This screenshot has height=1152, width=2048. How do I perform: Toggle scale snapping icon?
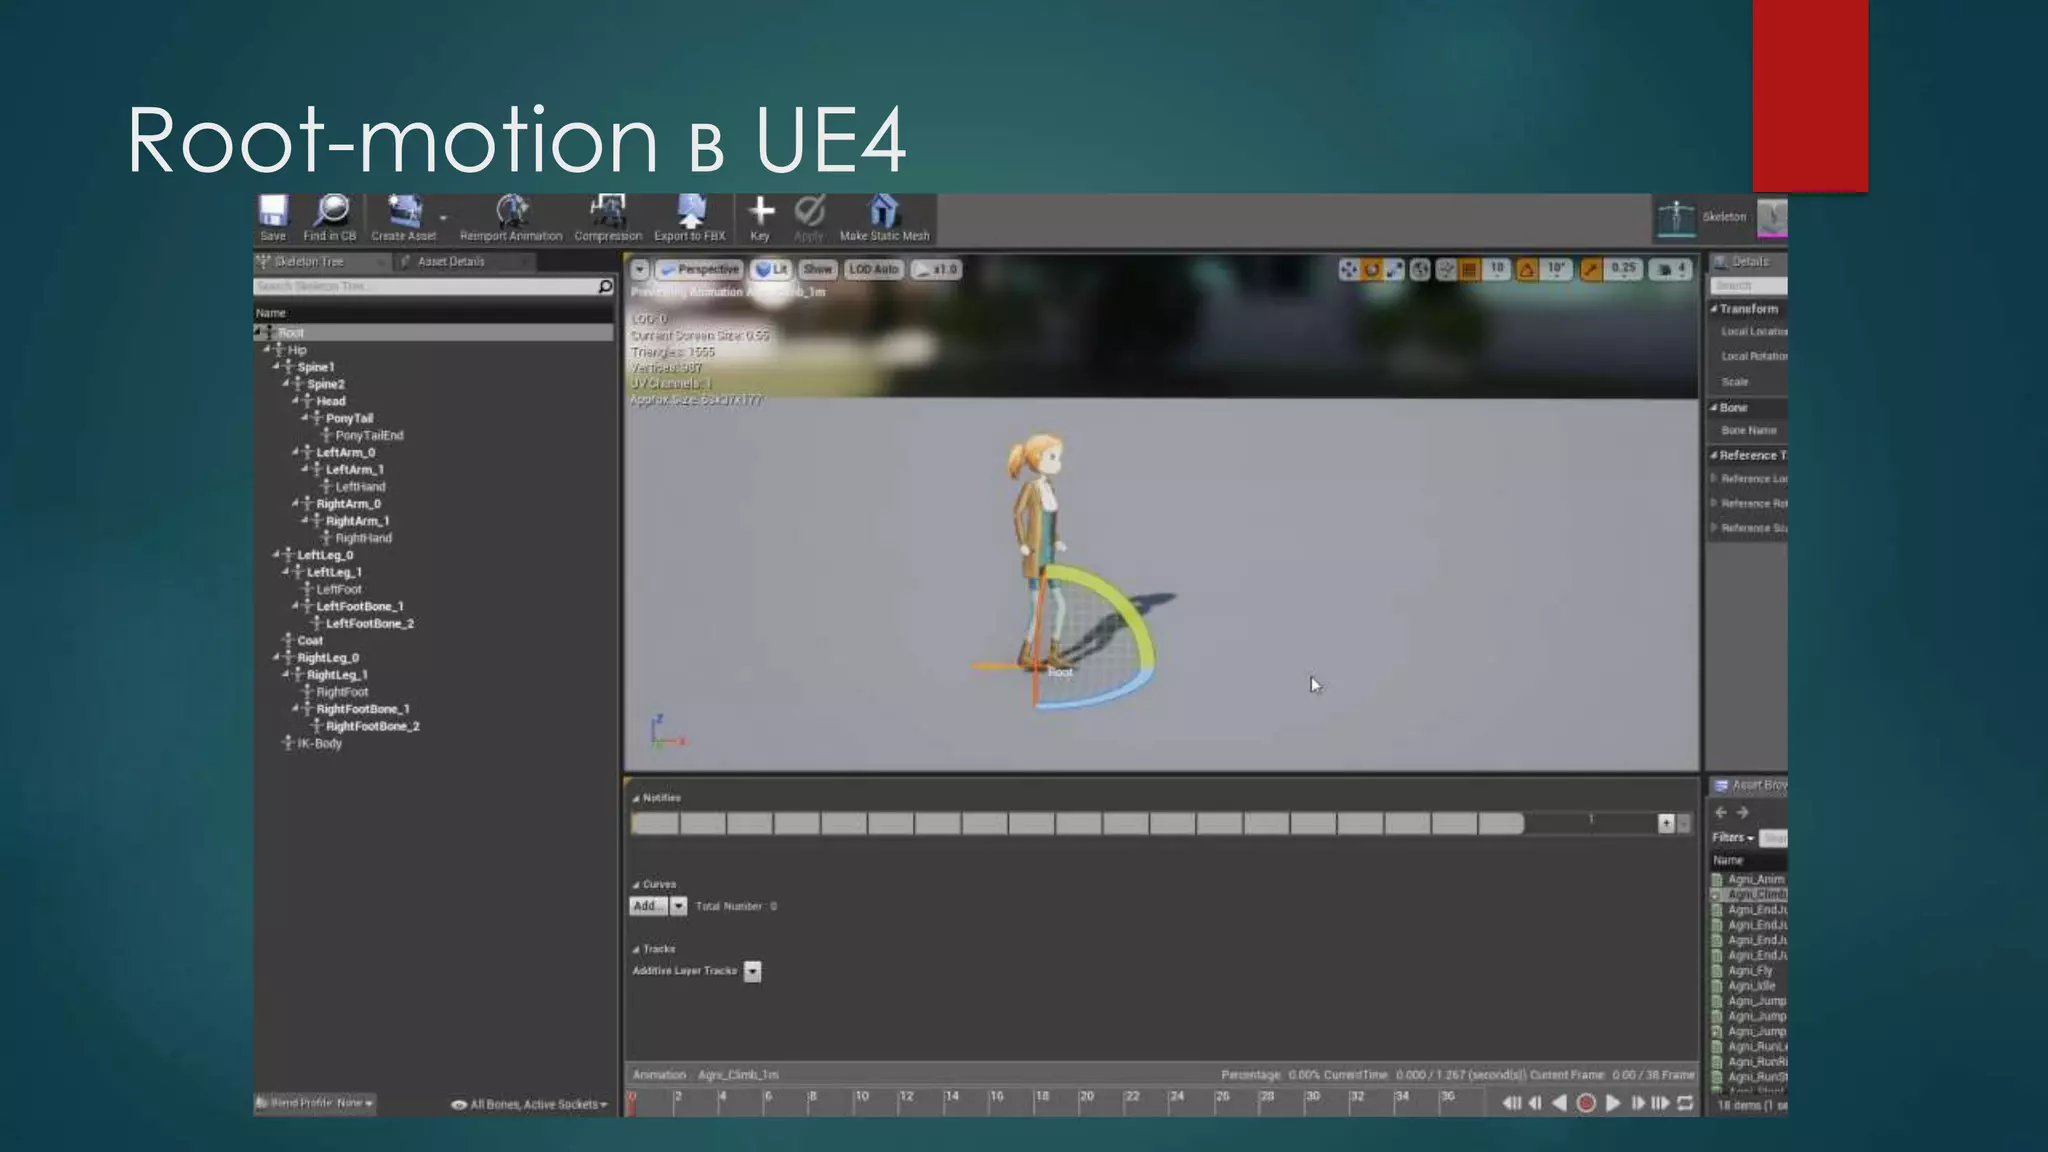(x=1591, y=269)
